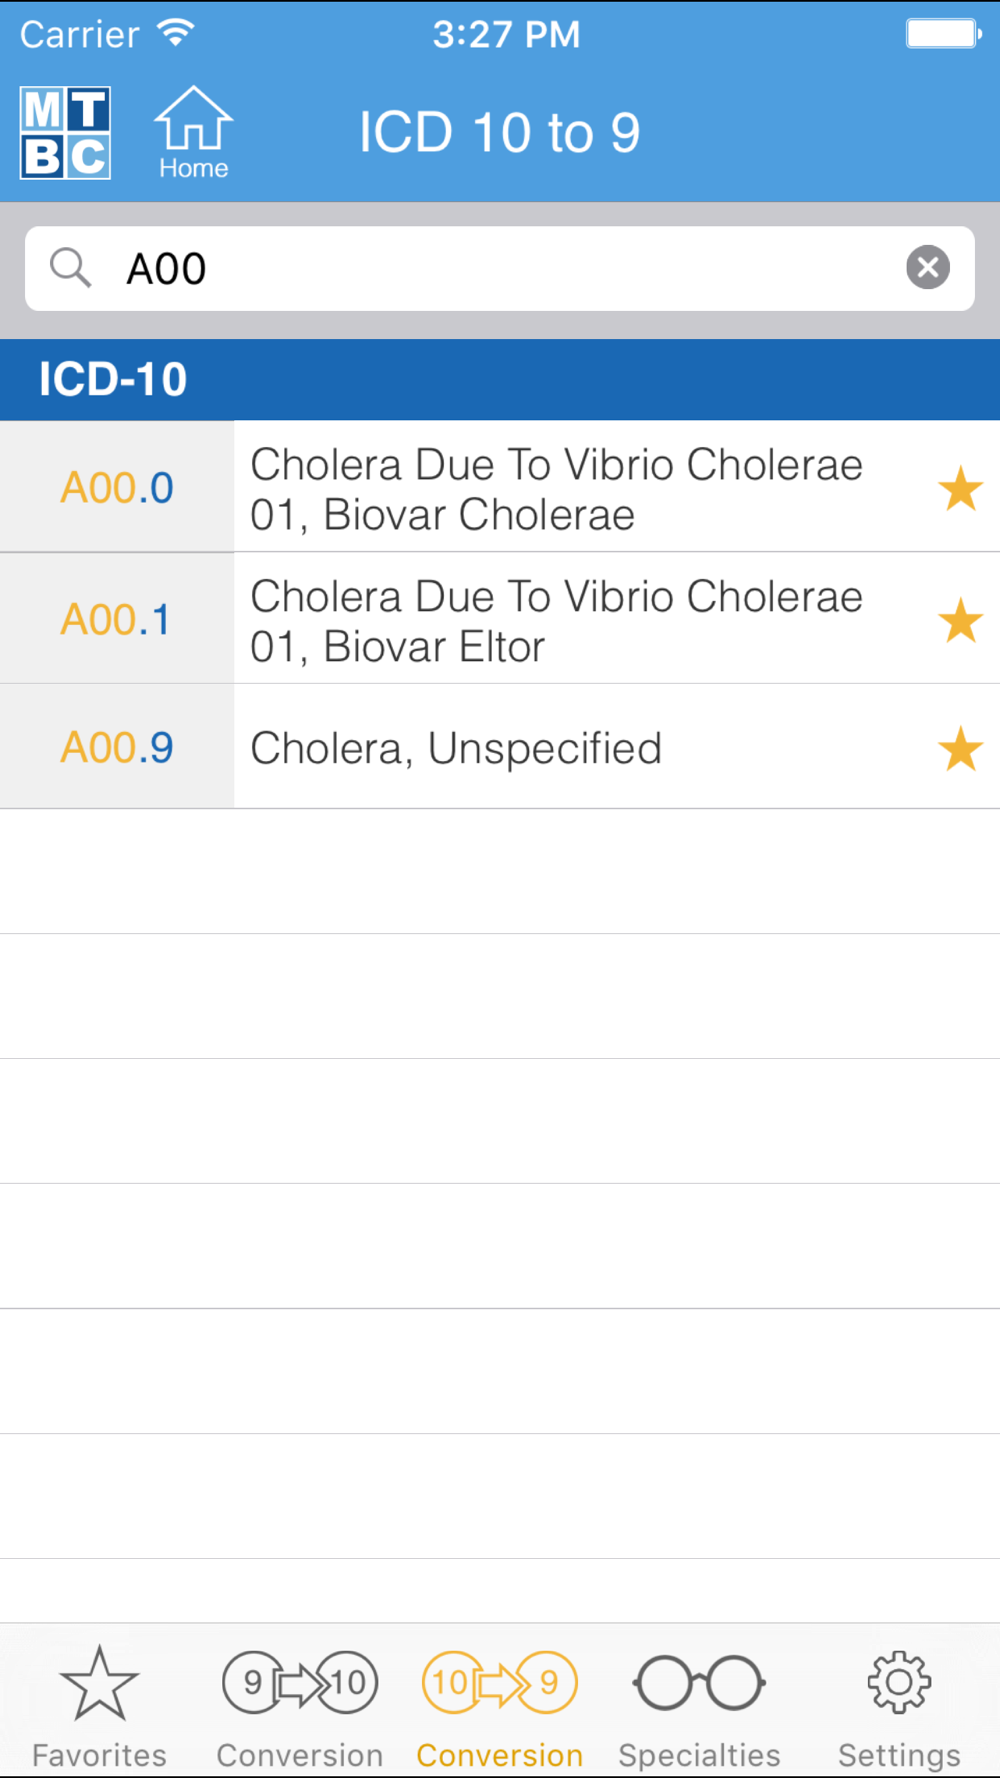Select code A00.9

point(117,748)
